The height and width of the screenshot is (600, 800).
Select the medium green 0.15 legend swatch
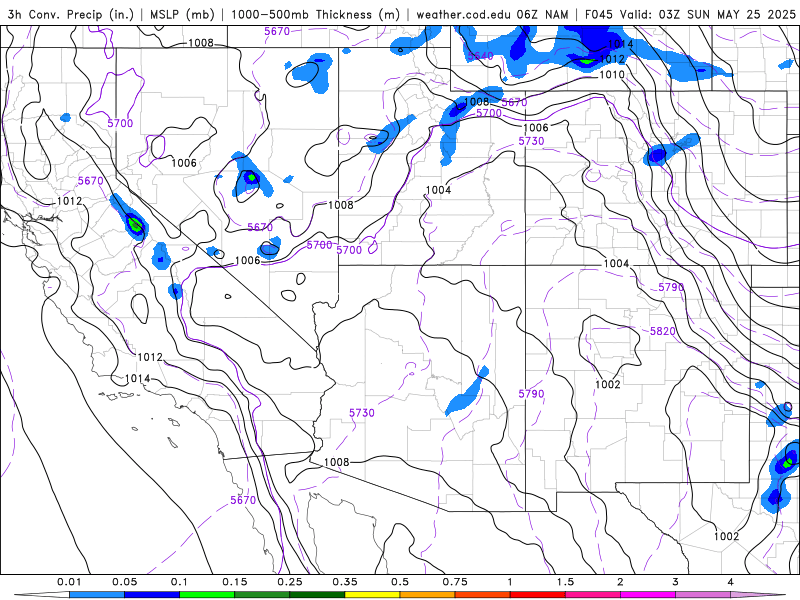(x=262, y=595)
